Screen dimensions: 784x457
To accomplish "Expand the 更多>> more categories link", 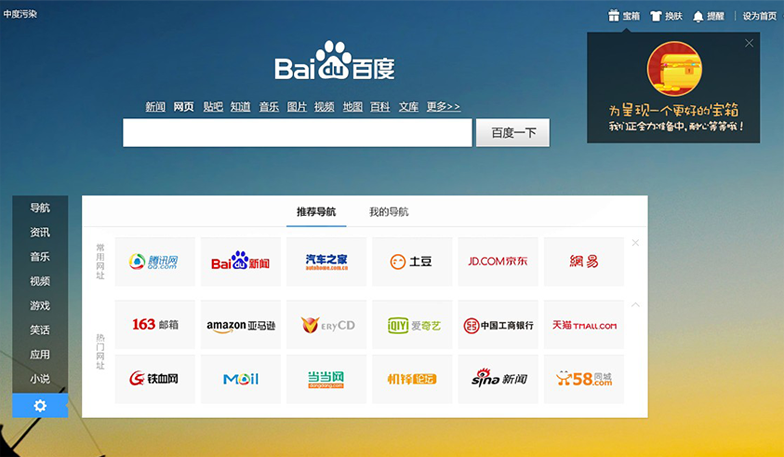I will (443, 107).
